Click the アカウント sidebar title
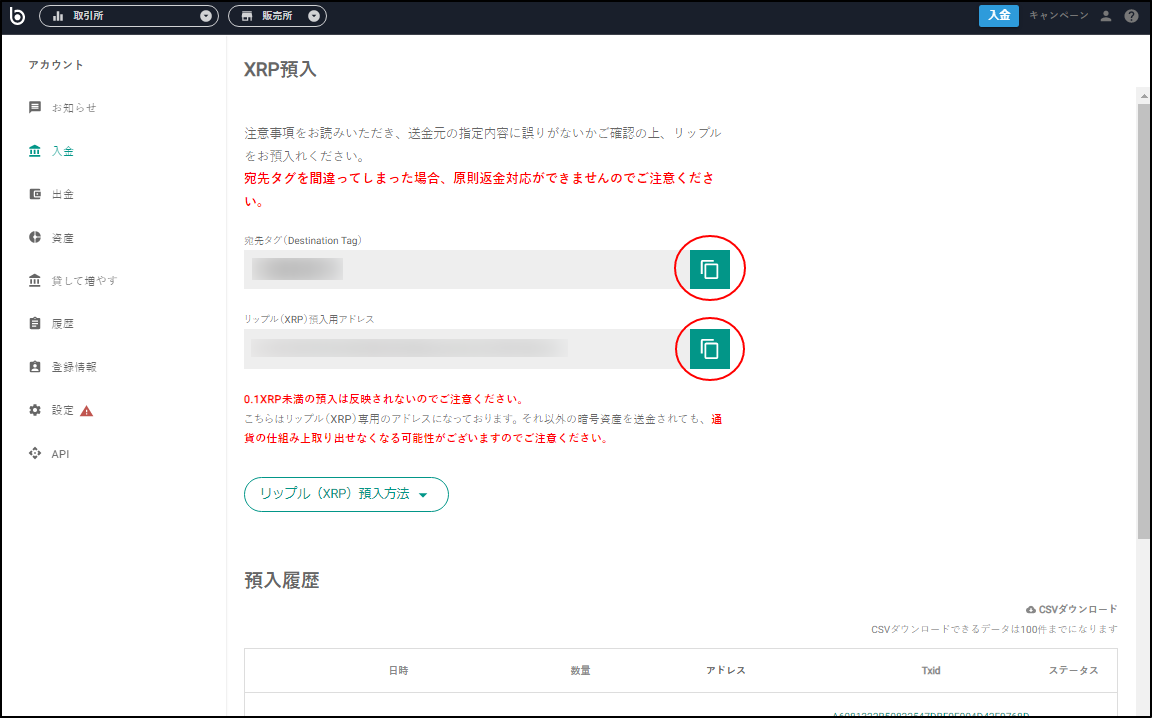1152x718 pixels. 56,65
